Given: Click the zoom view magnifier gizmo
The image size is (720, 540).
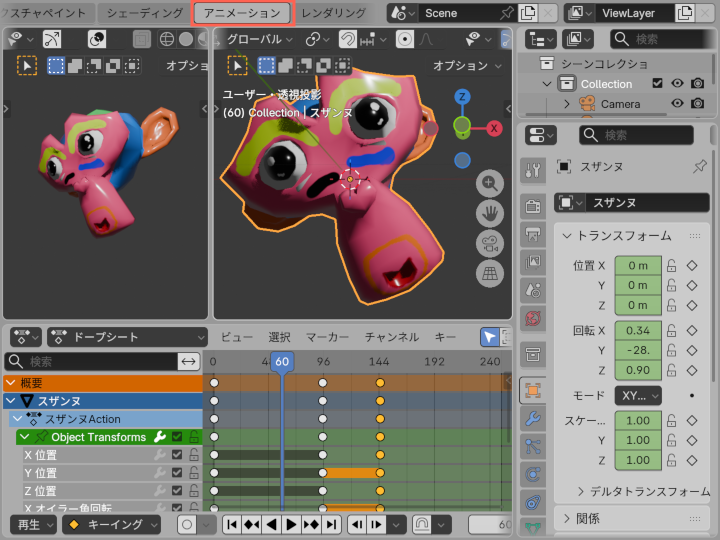Looking at the screenshot, I should pos(489,184).
